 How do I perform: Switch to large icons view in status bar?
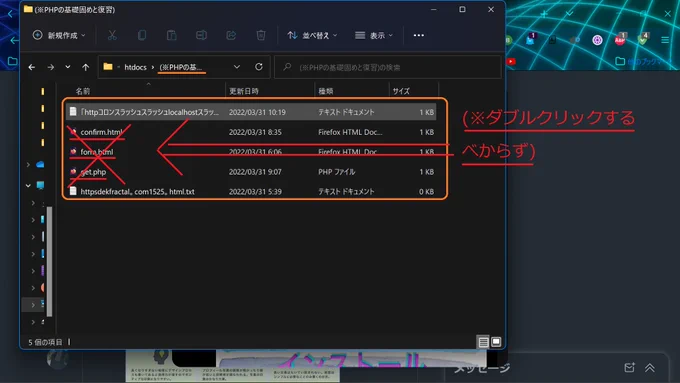coord(496,342)
